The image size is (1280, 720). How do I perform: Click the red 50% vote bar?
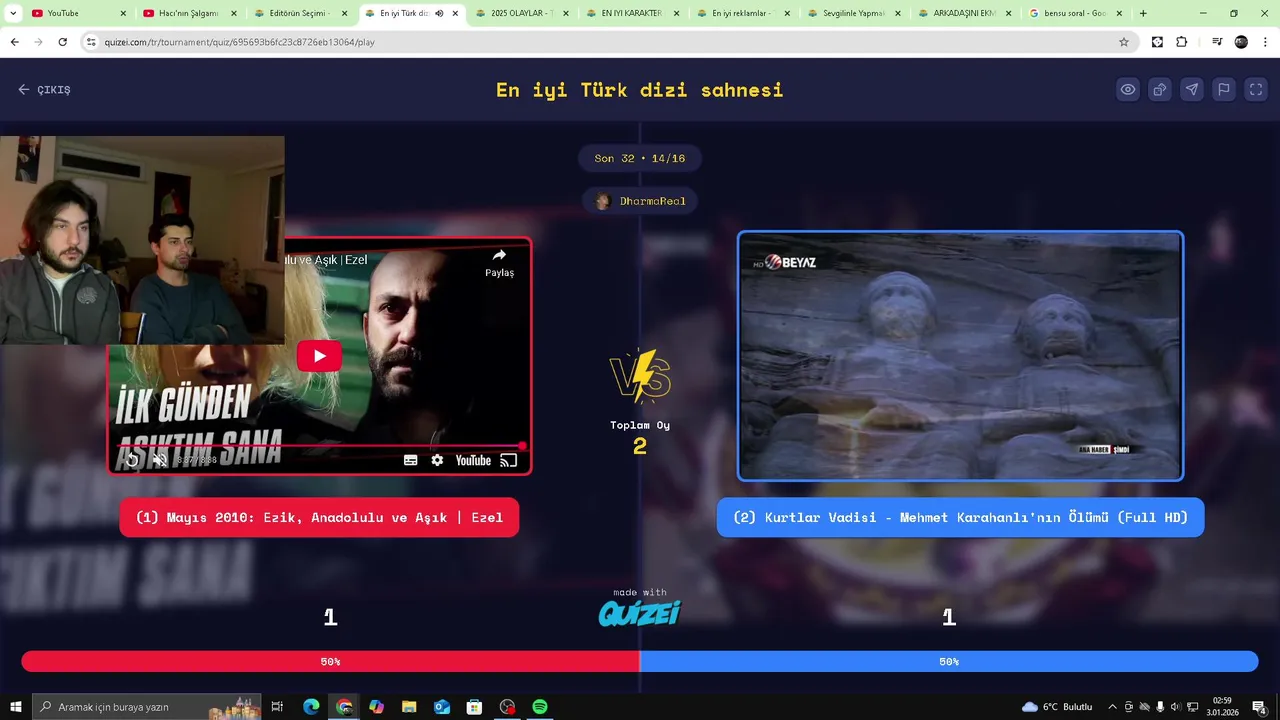click(x=330, y=661)
